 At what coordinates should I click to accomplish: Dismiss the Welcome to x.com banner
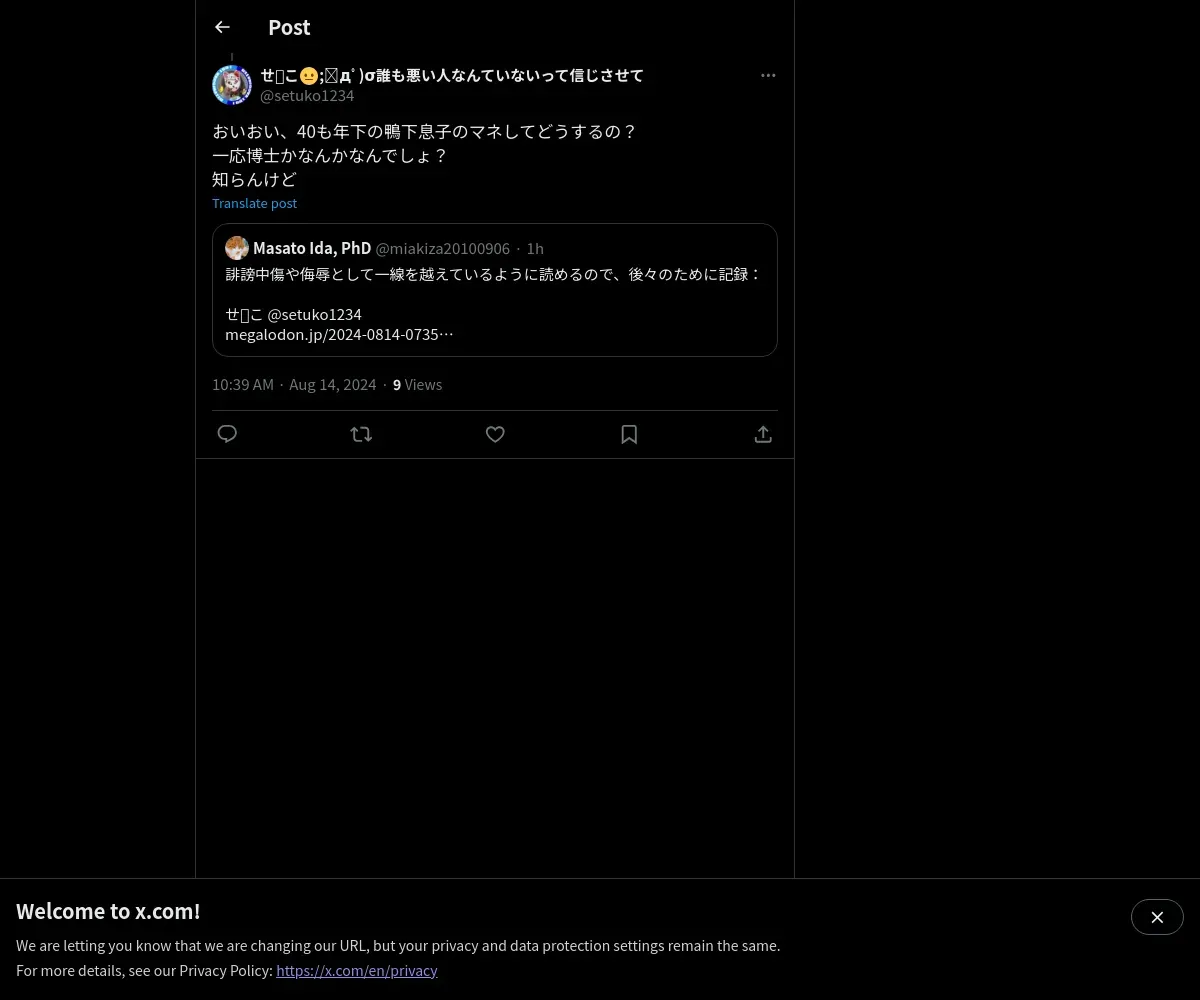[1157, 917]
